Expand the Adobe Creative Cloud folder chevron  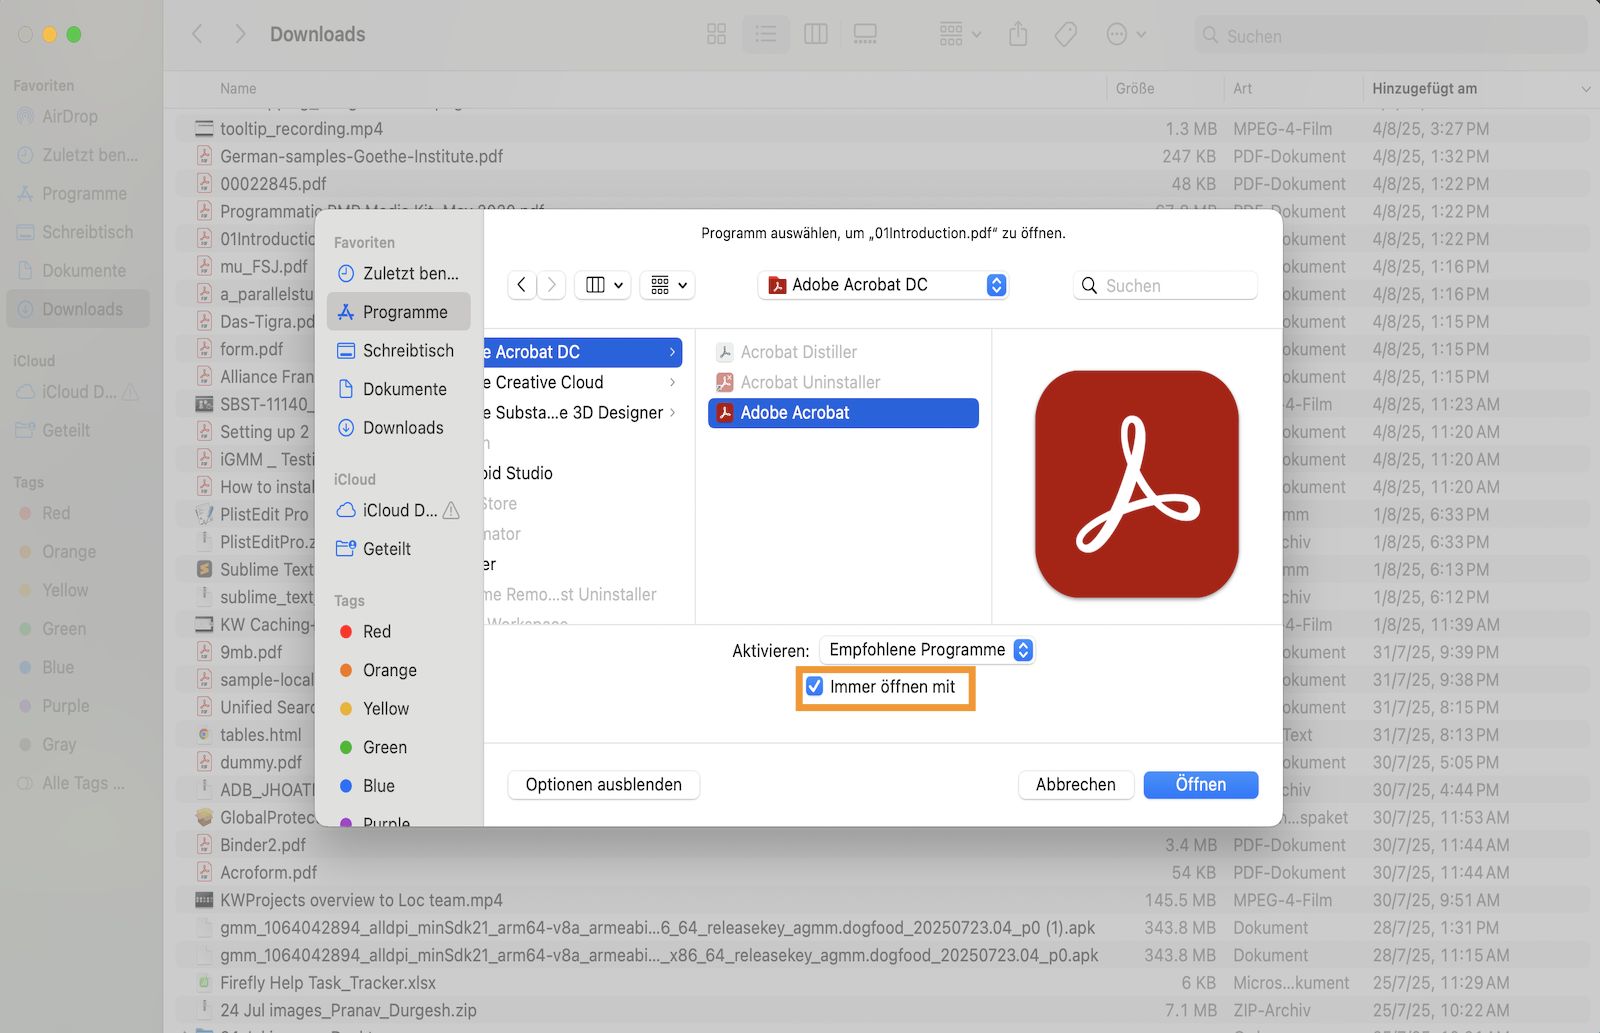click(672, 382)
